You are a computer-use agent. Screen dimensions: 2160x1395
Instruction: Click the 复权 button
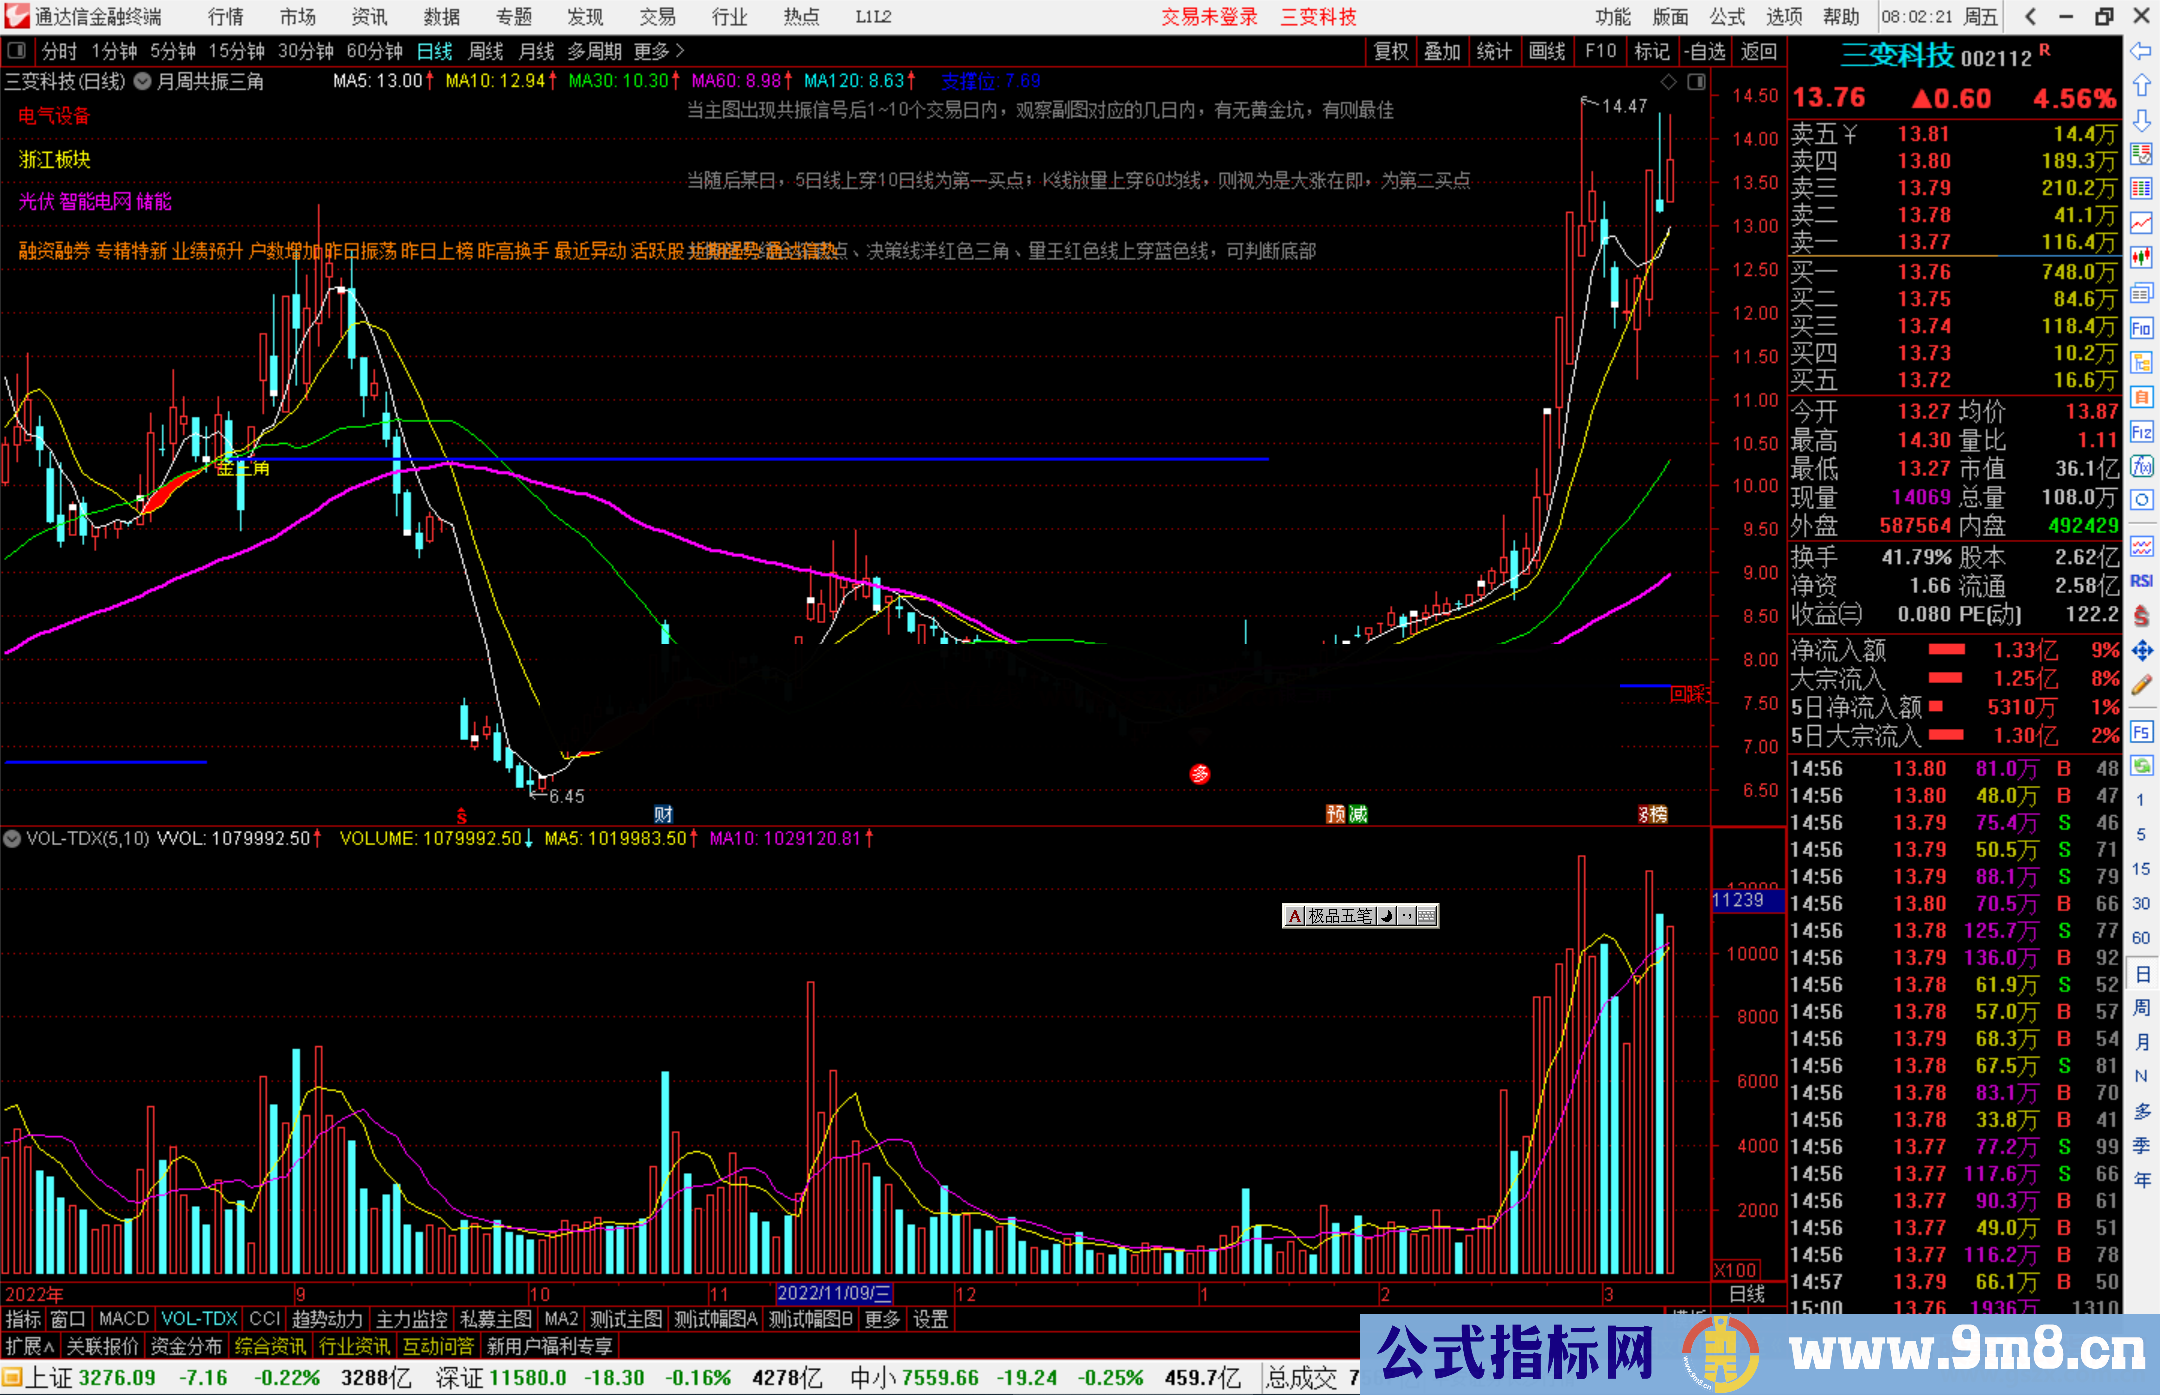(x=1391, y=51)
